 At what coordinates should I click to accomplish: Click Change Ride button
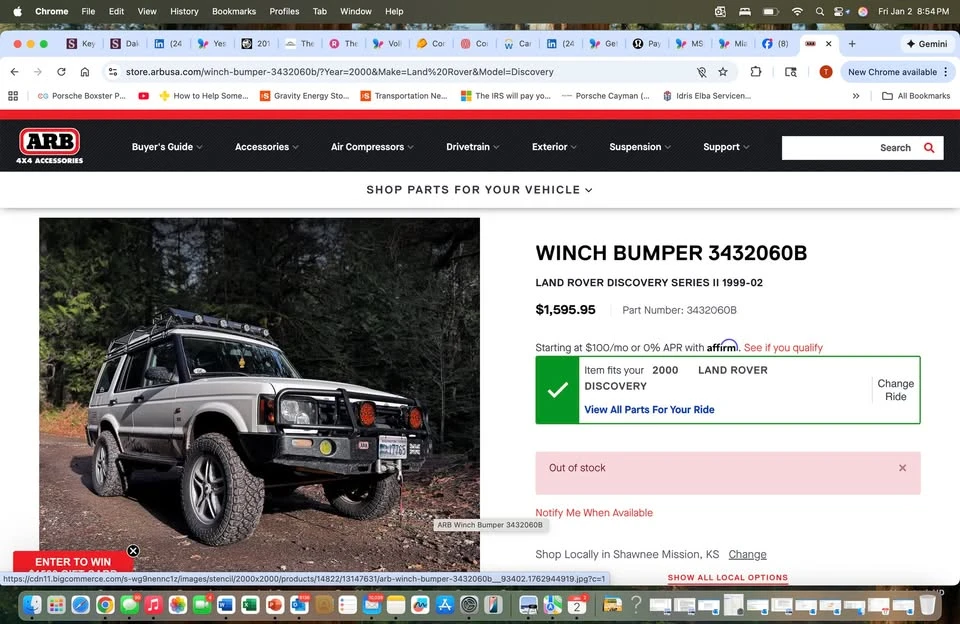pos(895,390)
